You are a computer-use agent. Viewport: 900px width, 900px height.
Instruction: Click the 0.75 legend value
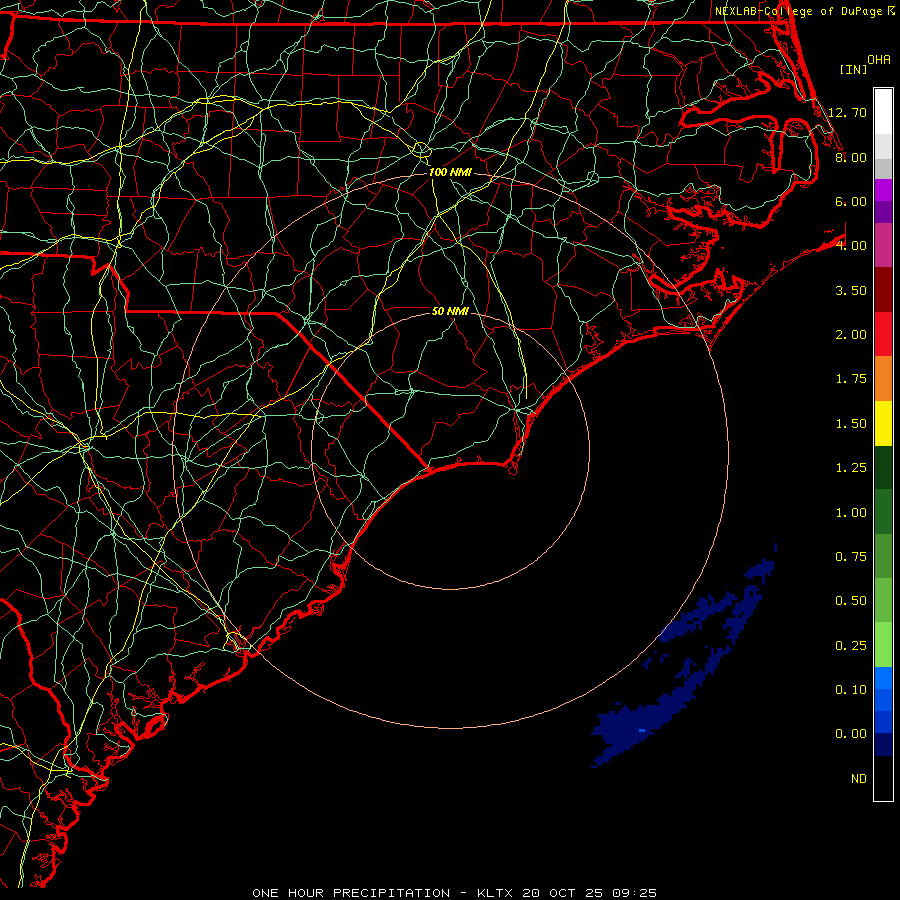(851, 557)
